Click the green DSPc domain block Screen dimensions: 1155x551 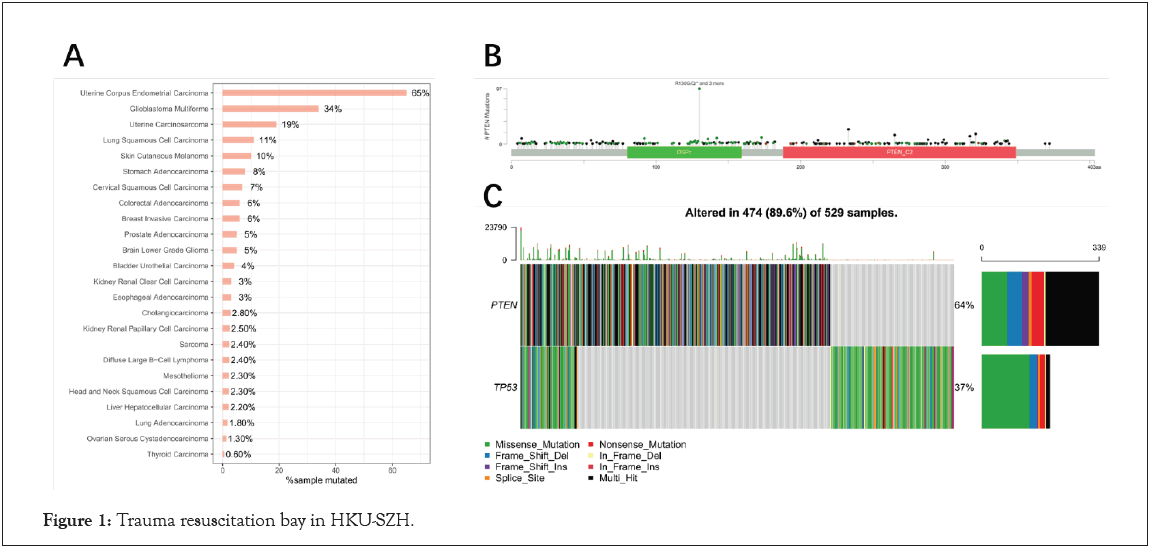[x=684, y=152]
